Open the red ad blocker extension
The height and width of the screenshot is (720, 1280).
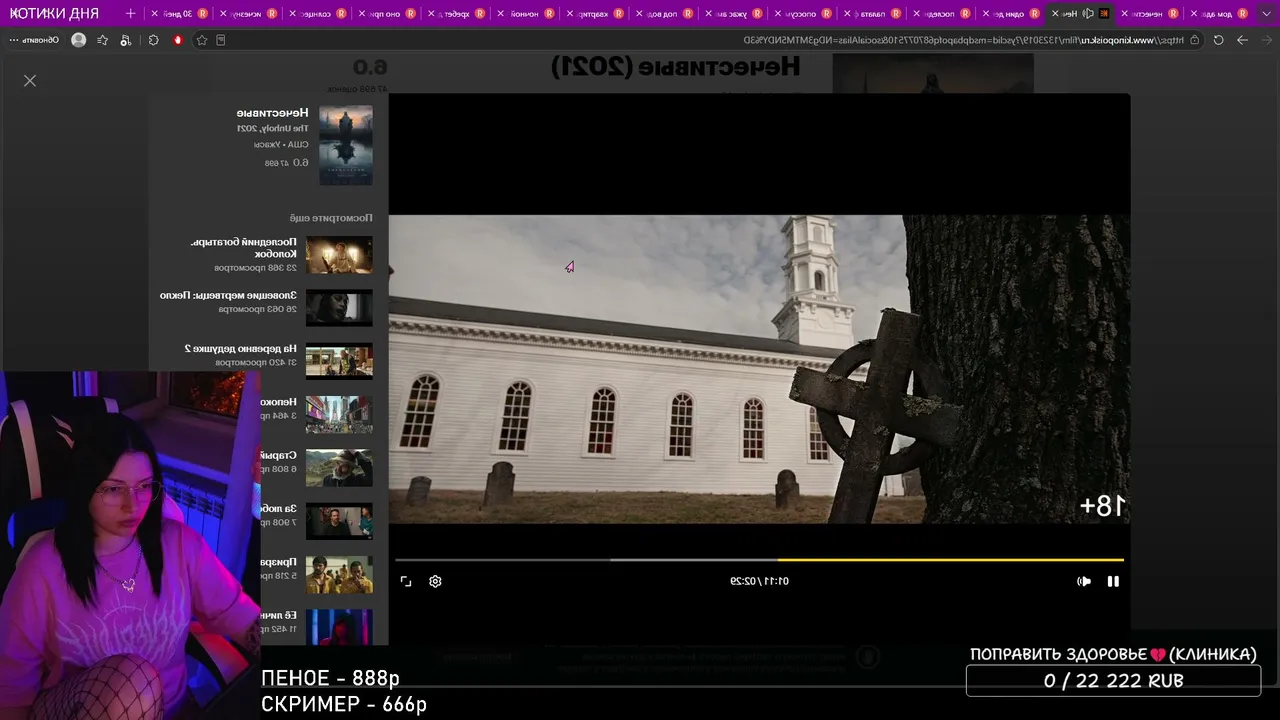178,40
